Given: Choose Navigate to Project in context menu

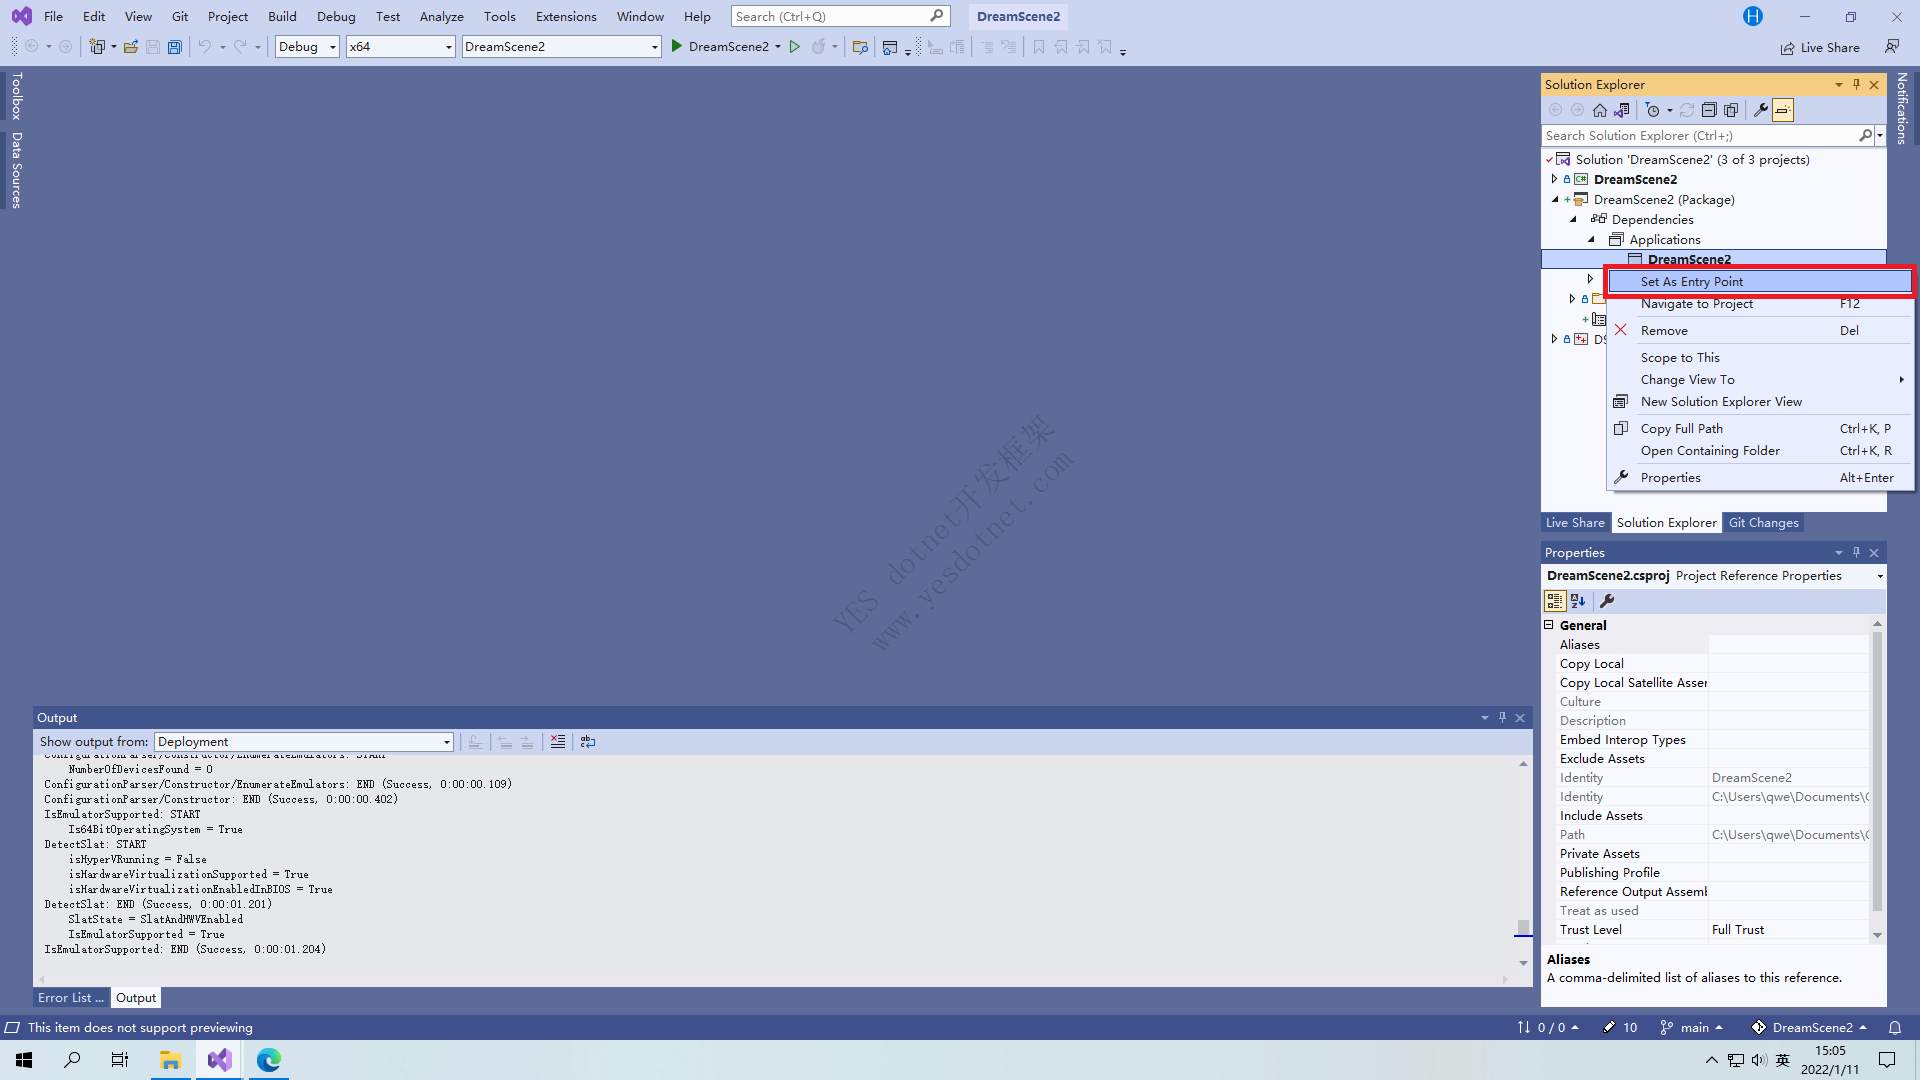Looking at the screenshot, I should pos(1760,304).
